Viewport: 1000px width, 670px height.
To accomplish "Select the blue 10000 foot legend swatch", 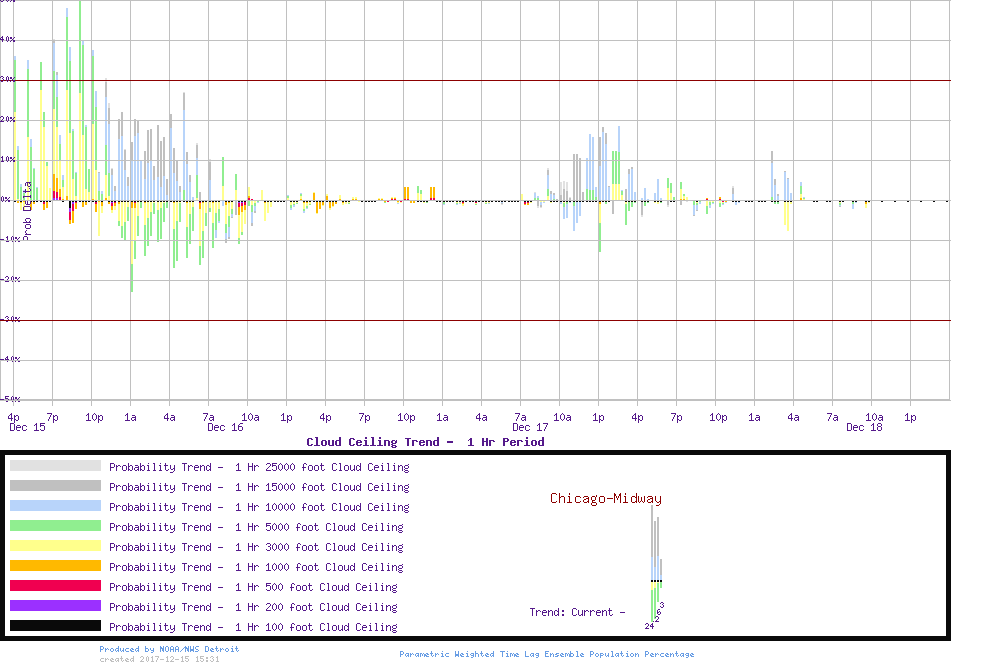I will 55,506.
